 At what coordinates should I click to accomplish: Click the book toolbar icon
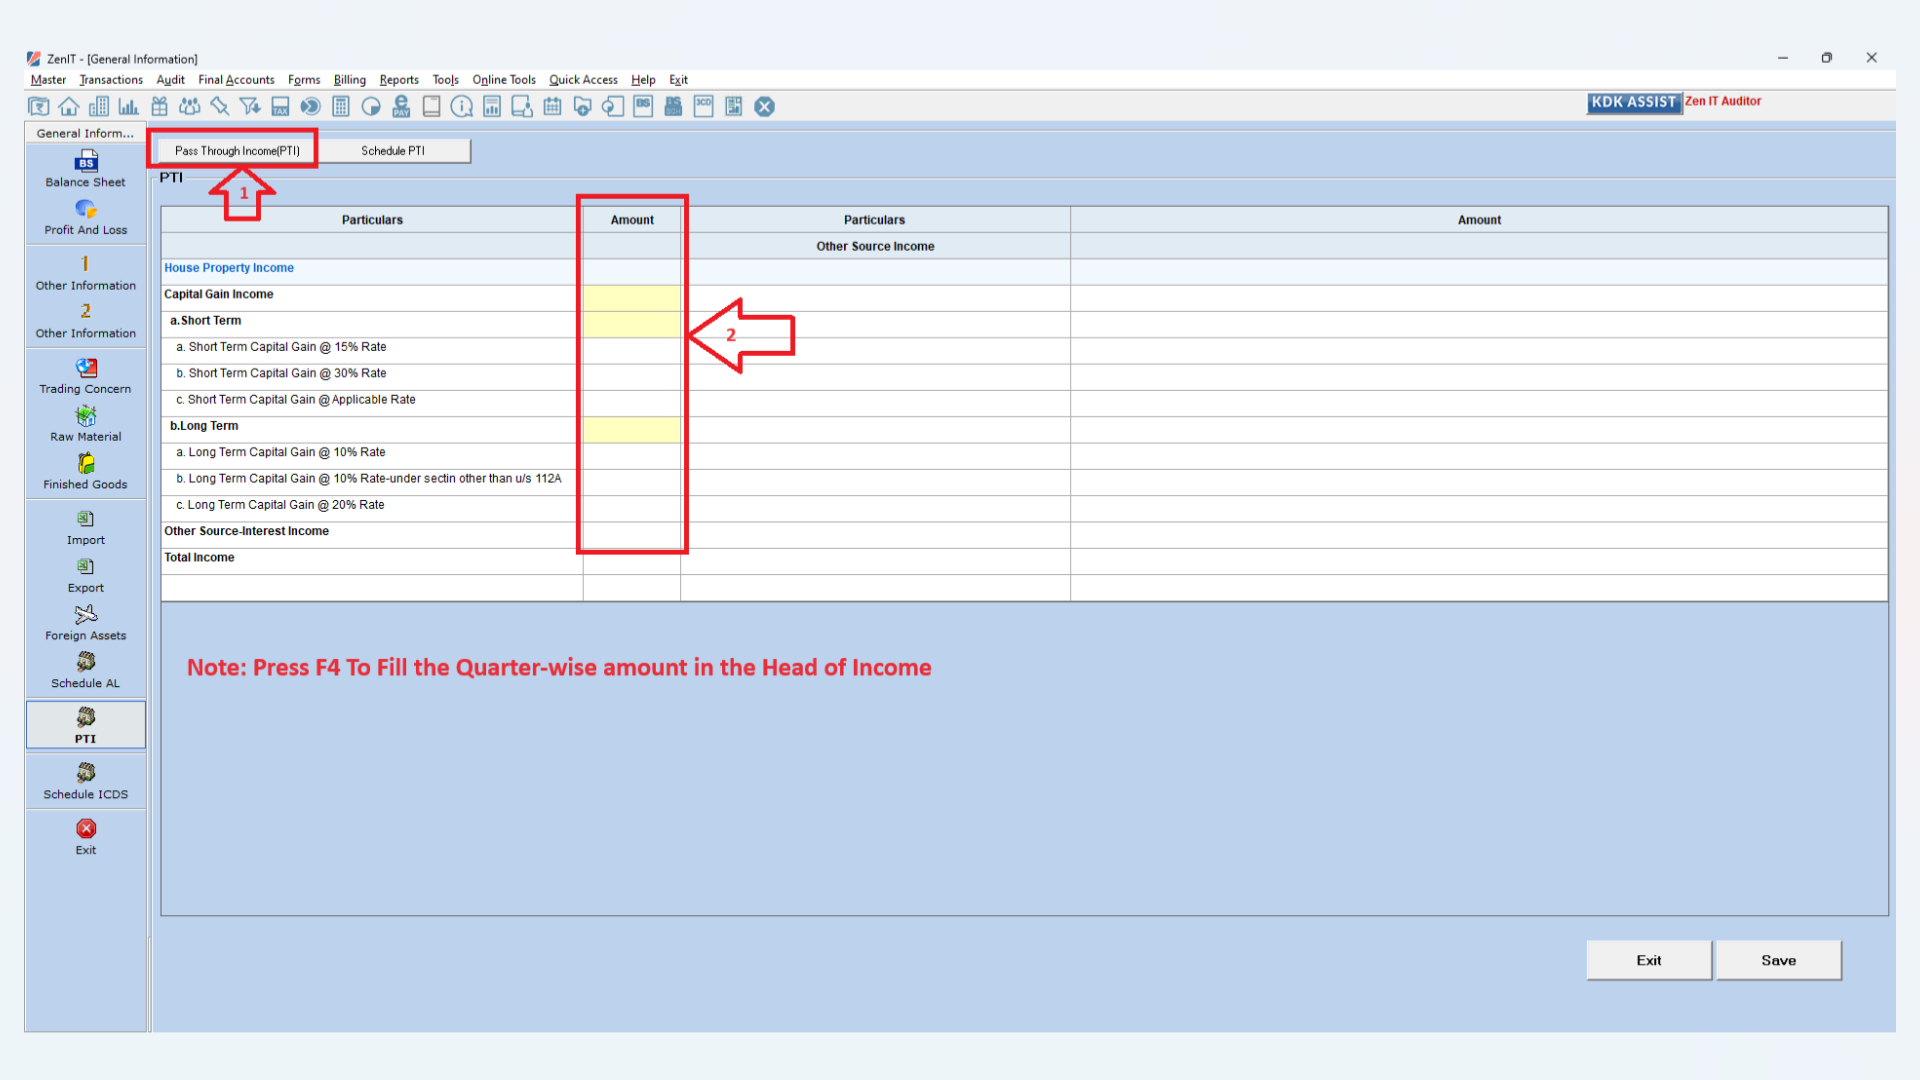[431, 106]
